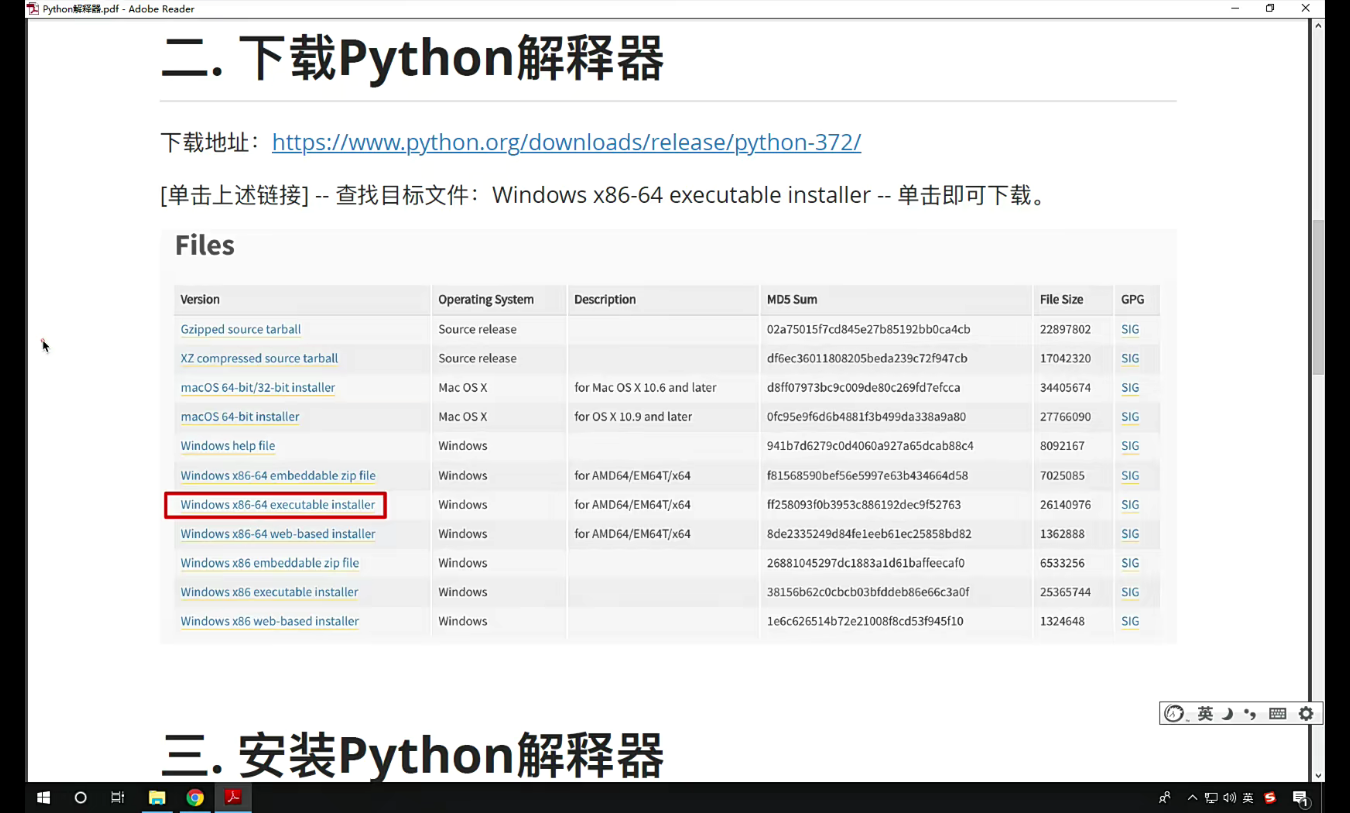This screenshot has width=1350, height=813.
Task: Click the Description column header
Action: point(605,299)
